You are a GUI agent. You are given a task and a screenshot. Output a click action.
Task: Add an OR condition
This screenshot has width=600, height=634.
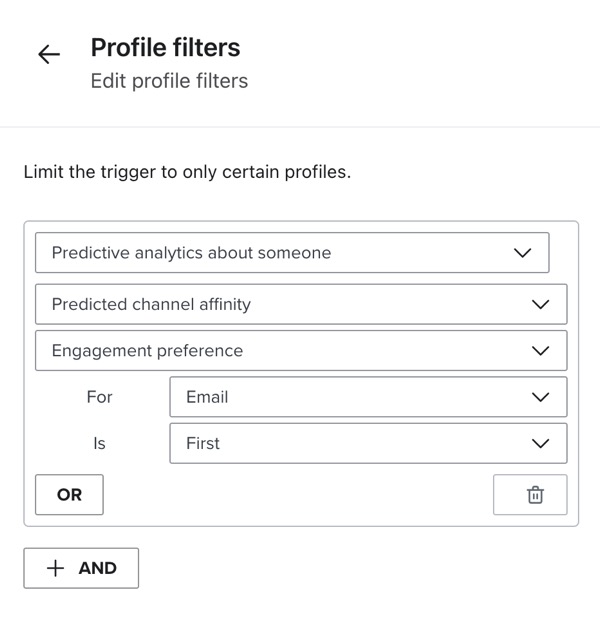coord(69,495)
